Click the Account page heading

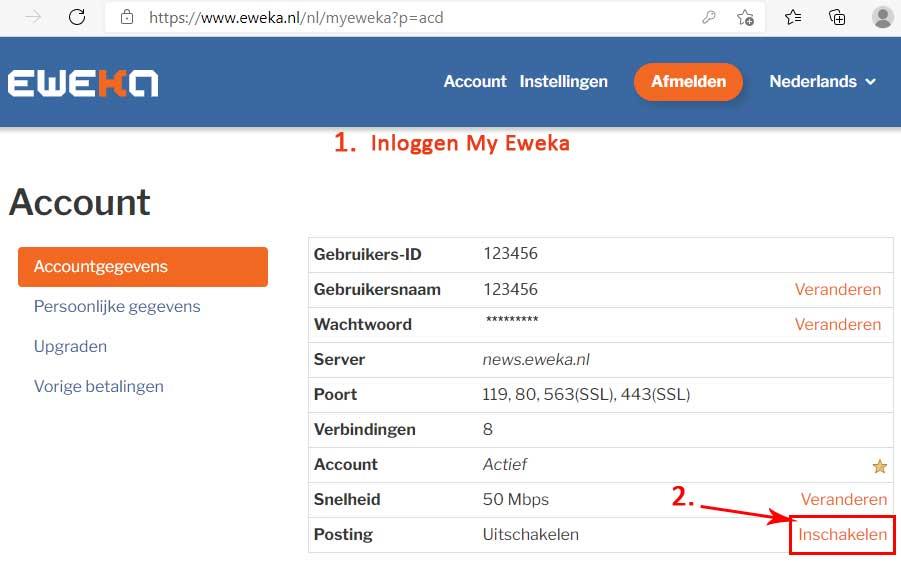pos(80,202)
